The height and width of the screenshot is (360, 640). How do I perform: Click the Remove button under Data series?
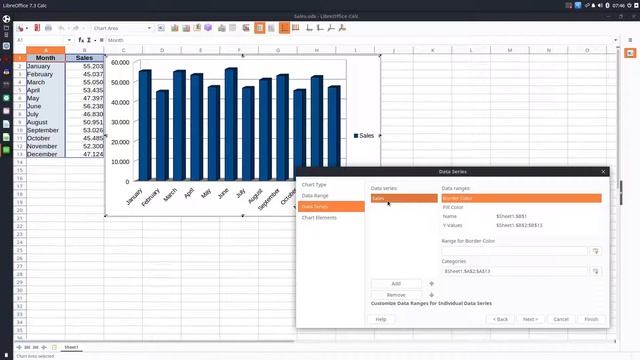(x=396, y=294)
